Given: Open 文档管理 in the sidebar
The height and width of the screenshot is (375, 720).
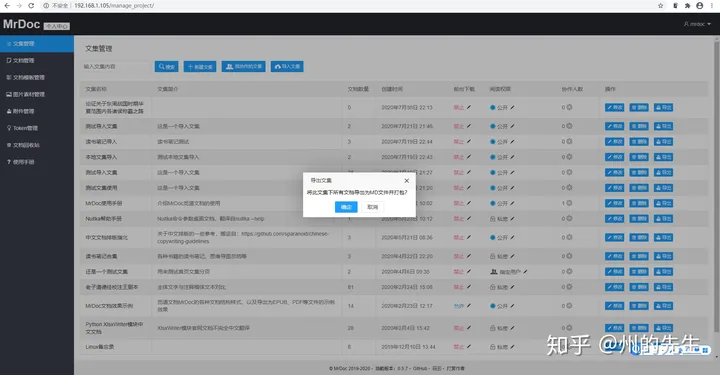Looking at the screenshot, I should pos(37,61).
